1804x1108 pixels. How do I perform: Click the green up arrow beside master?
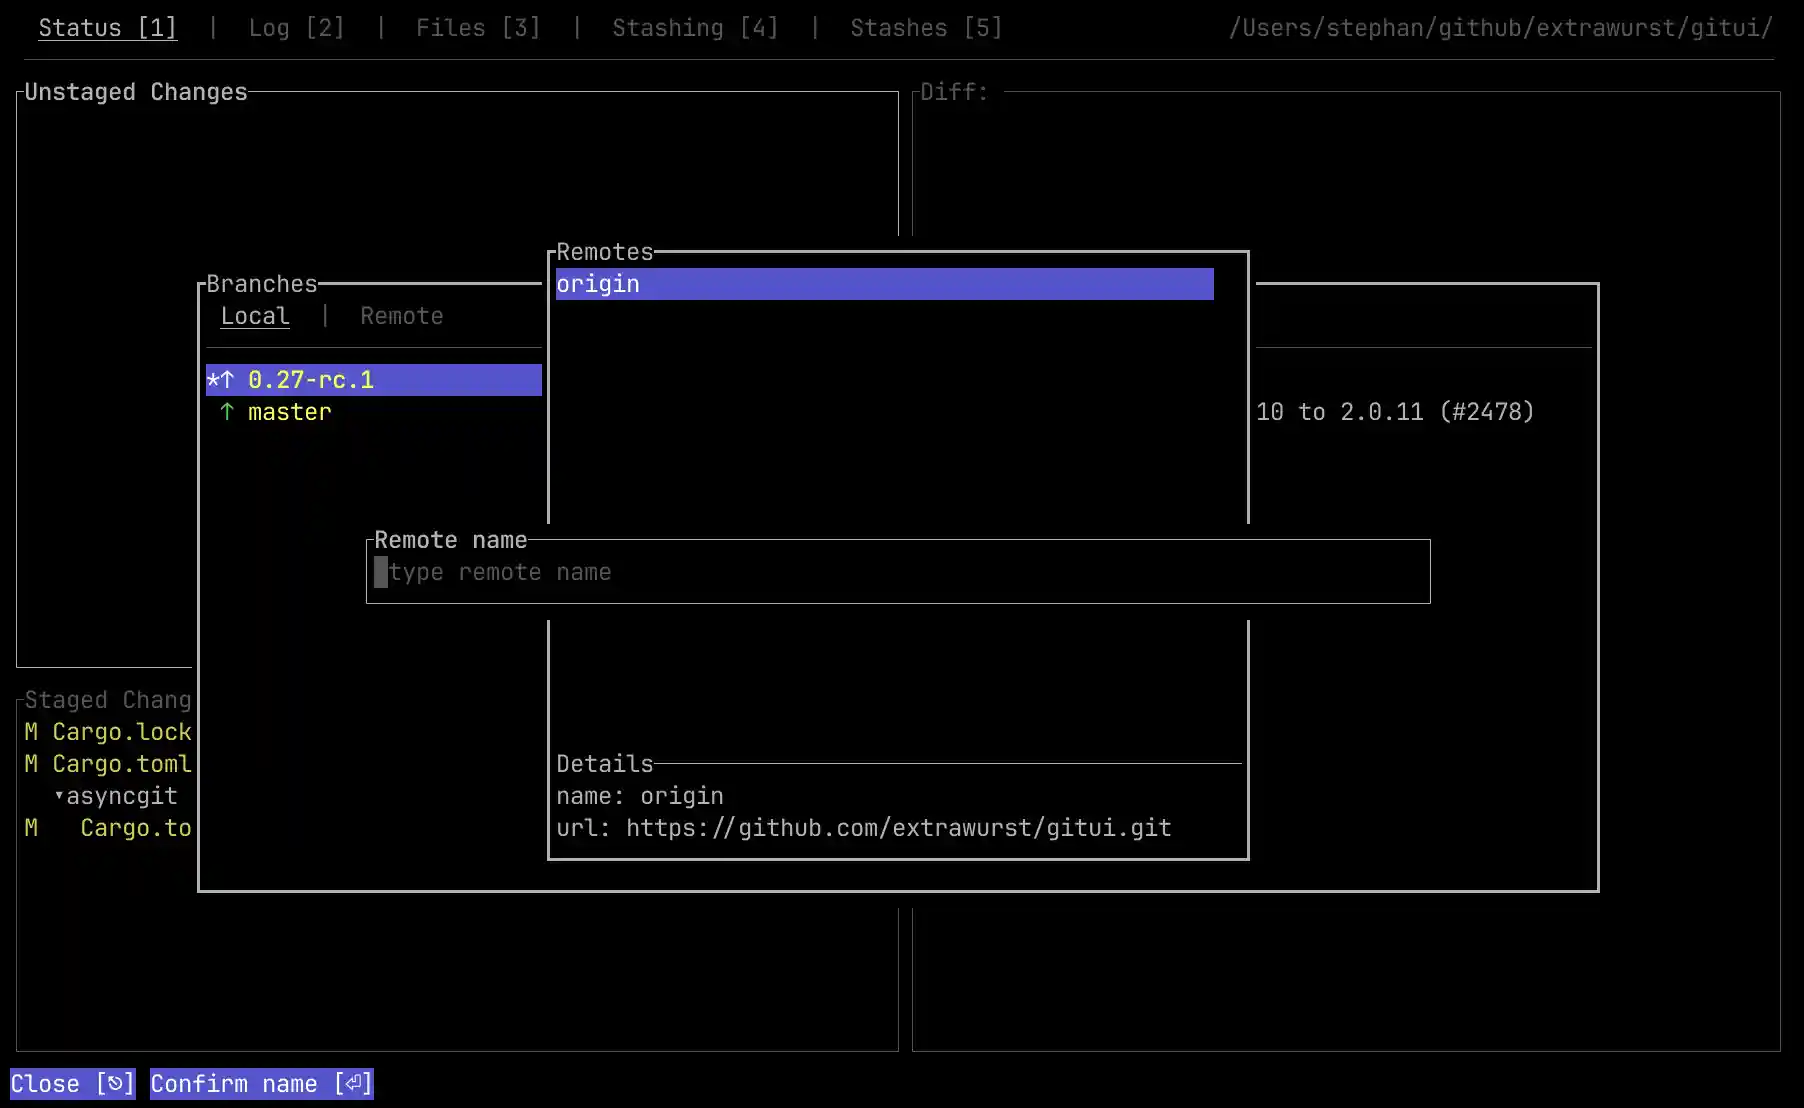coord(227,412)
